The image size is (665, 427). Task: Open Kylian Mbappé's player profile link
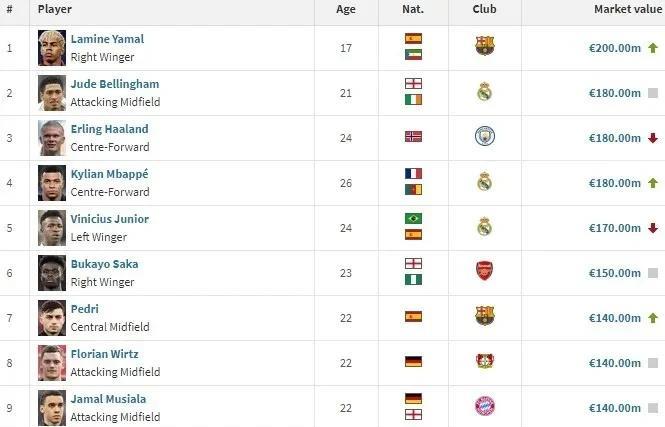tap(109, 174)
